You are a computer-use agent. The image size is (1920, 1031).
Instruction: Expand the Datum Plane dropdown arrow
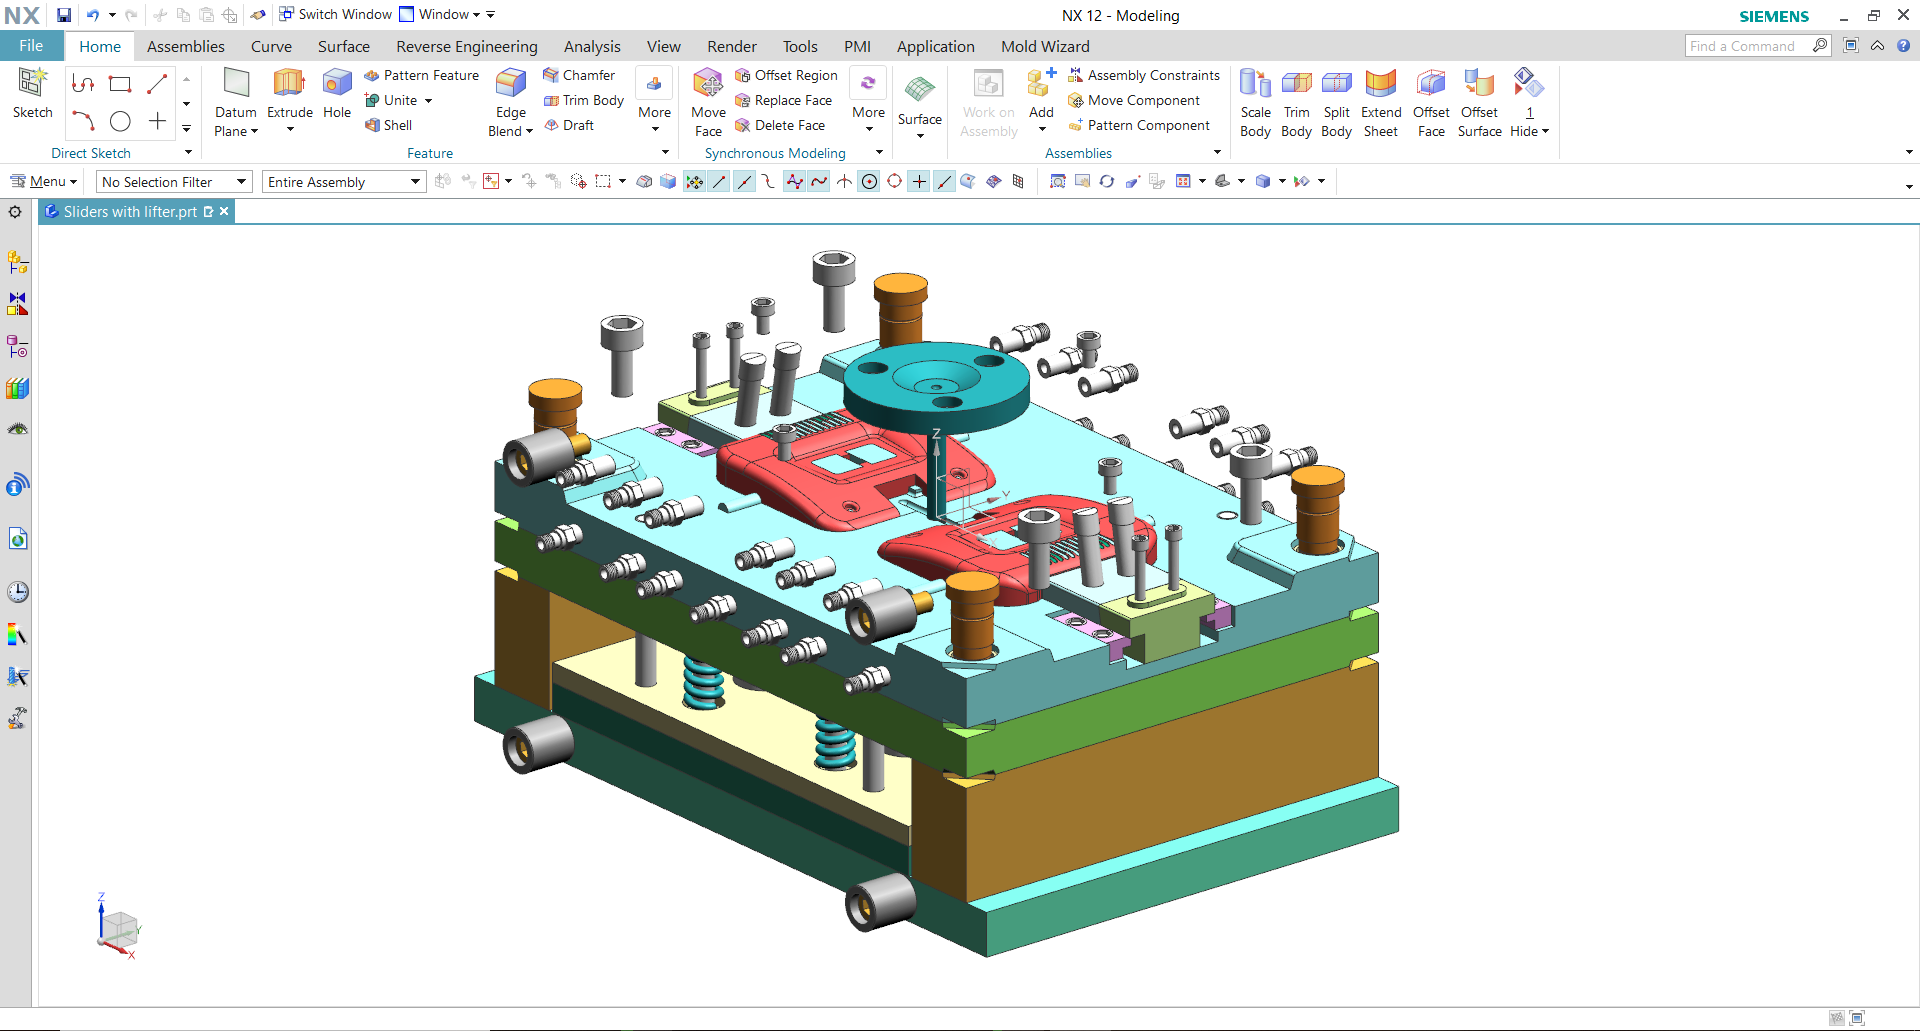254,132
